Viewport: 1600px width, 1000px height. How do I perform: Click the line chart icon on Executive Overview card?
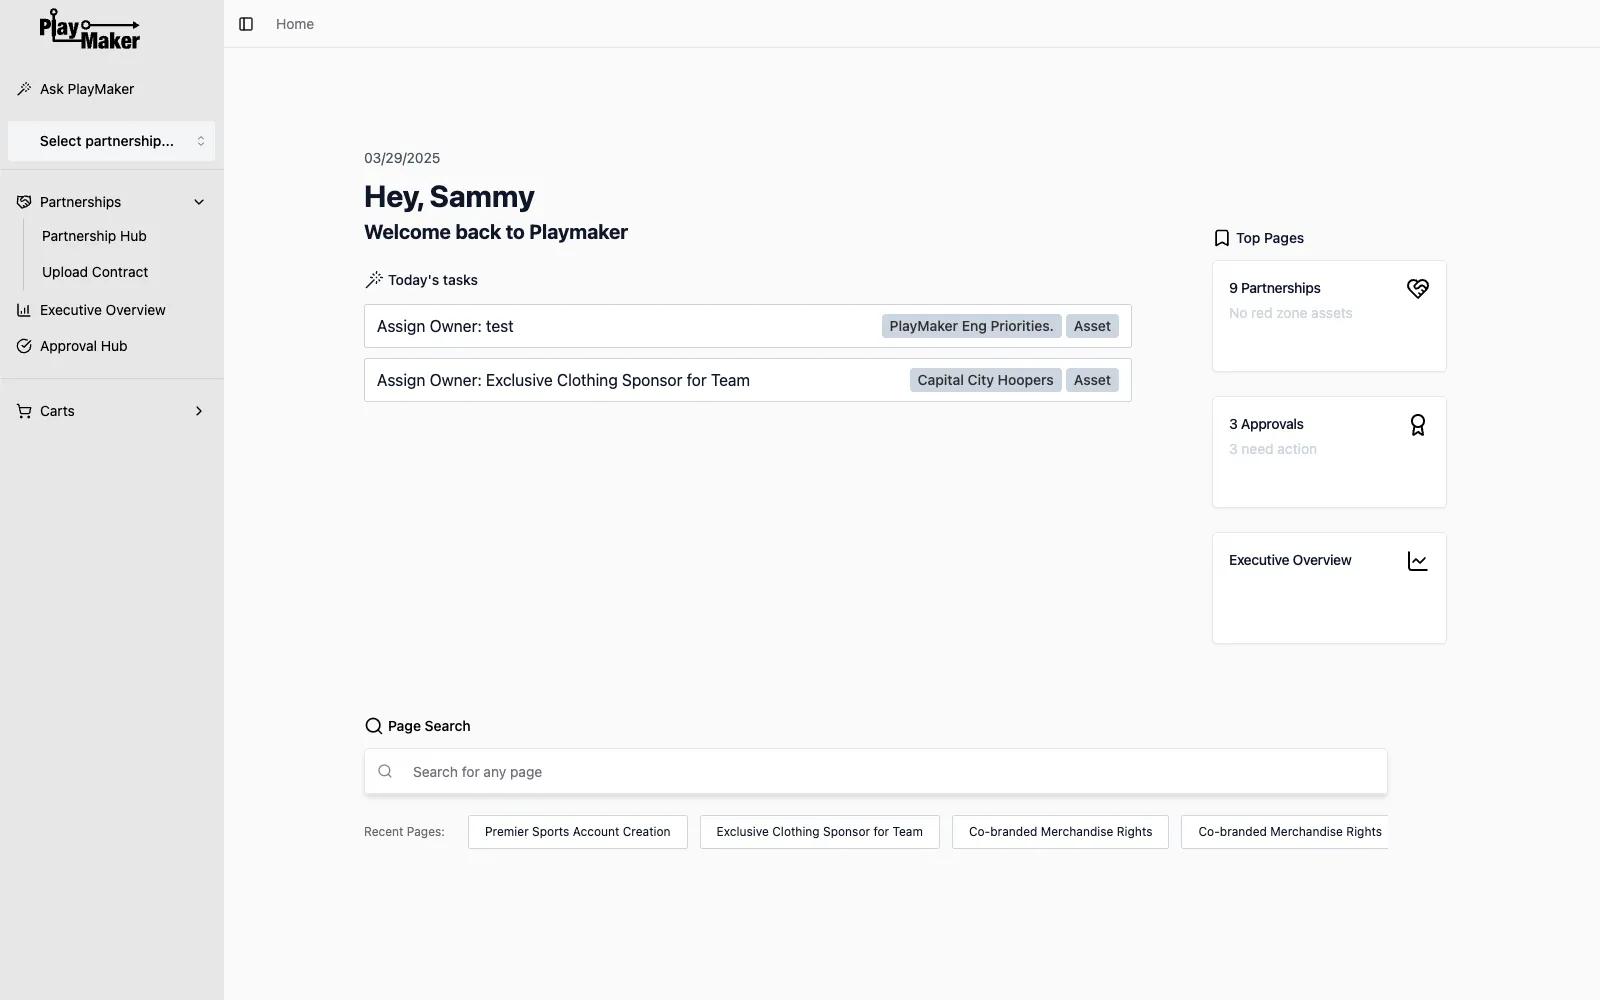pyautogui.click(x=1417, y=561)
